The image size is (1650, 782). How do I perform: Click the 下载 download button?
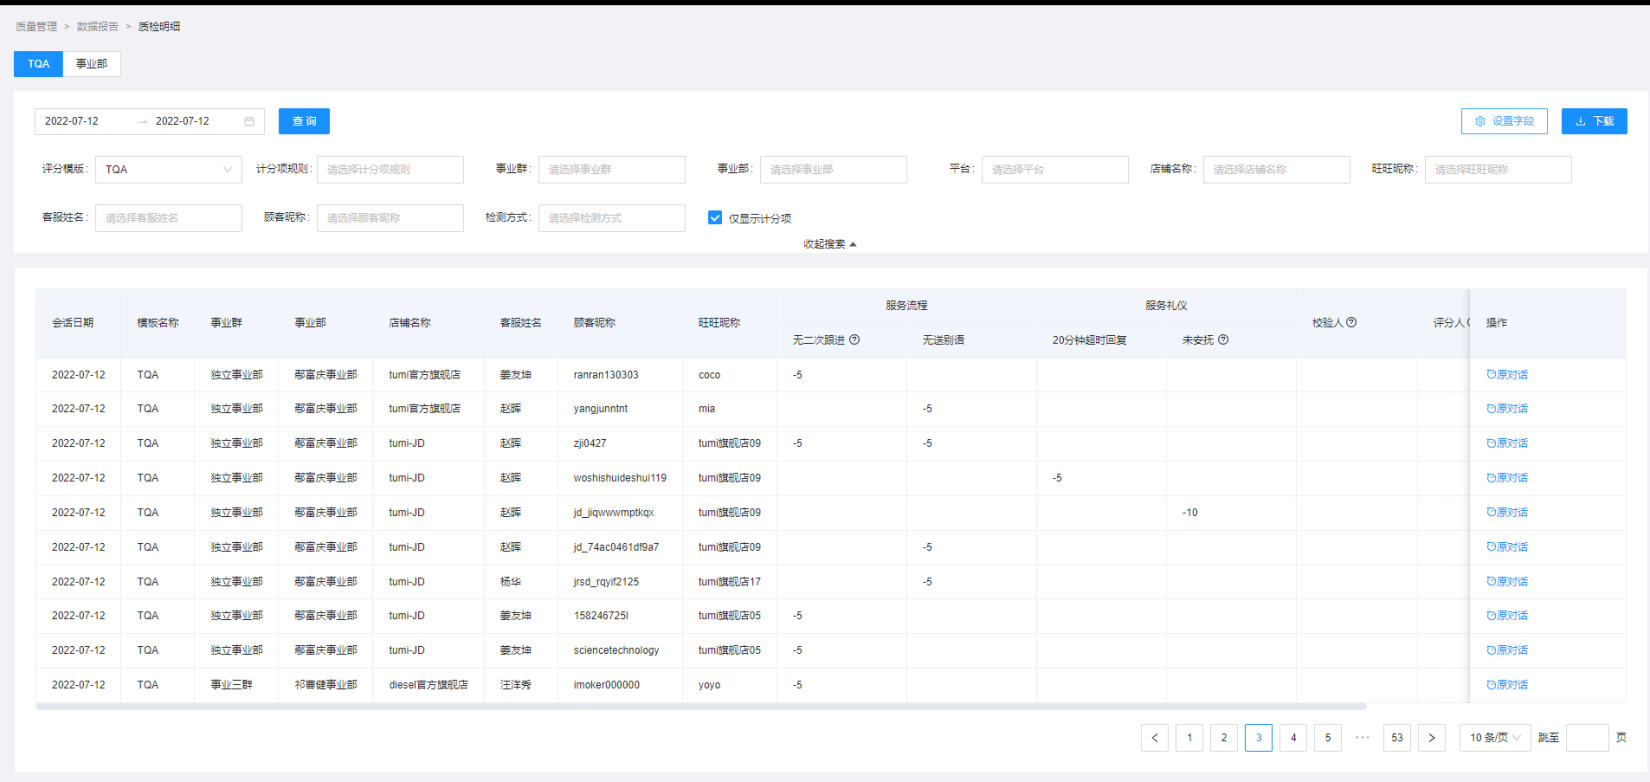click(1594, 121)
